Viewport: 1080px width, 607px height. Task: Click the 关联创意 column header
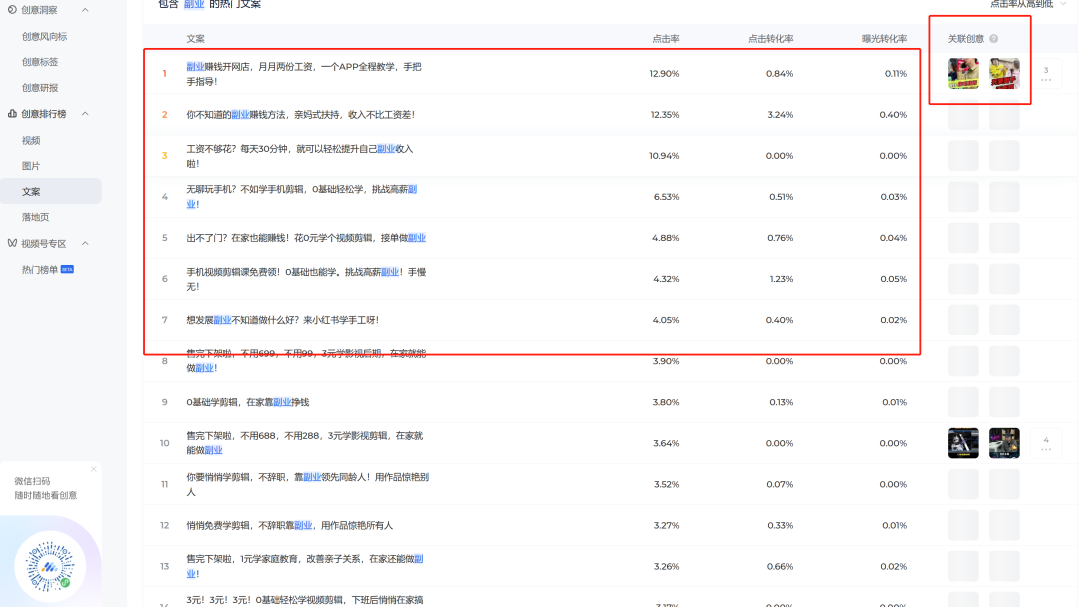(x=966, y=39)
